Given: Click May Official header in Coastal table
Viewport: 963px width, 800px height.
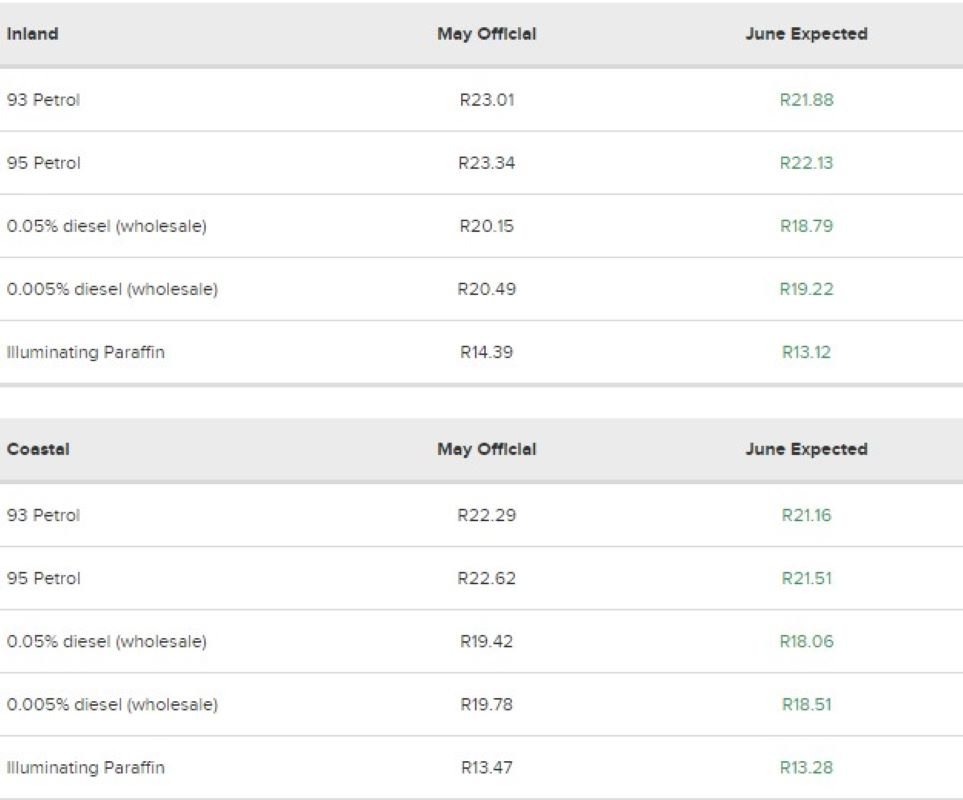Looking at the screenshot, I should [x=486, y=449].
